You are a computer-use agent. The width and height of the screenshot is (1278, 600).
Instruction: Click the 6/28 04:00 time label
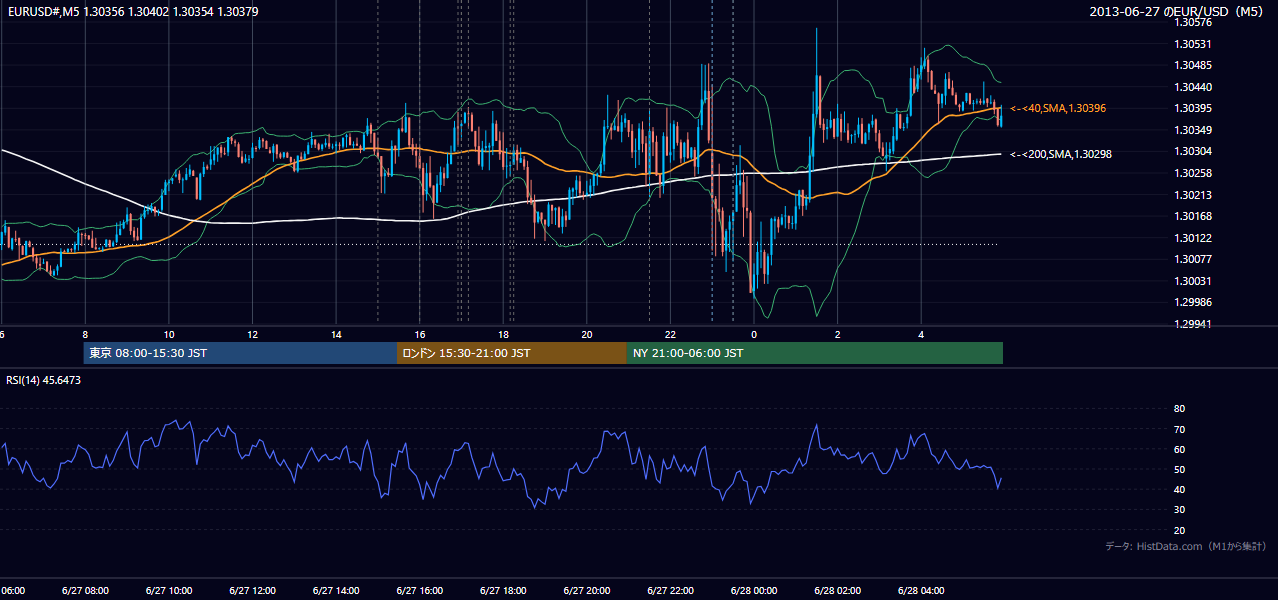click(922, 591)
